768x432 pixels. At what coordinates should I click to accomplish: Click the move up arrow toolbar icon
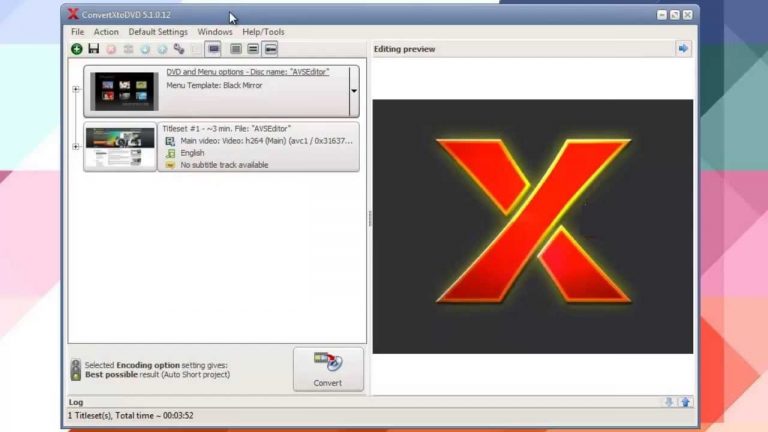[x=162, y=49]
